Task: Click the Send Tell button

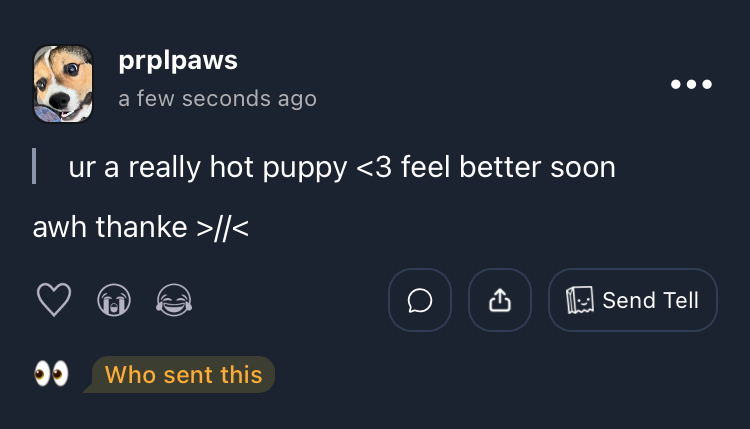Action: (x=633, y=300)
